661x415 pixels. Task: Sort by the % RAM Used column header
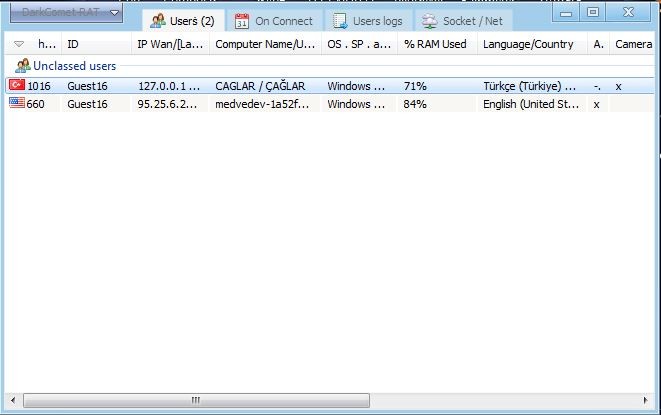click(x=437, y=44)
